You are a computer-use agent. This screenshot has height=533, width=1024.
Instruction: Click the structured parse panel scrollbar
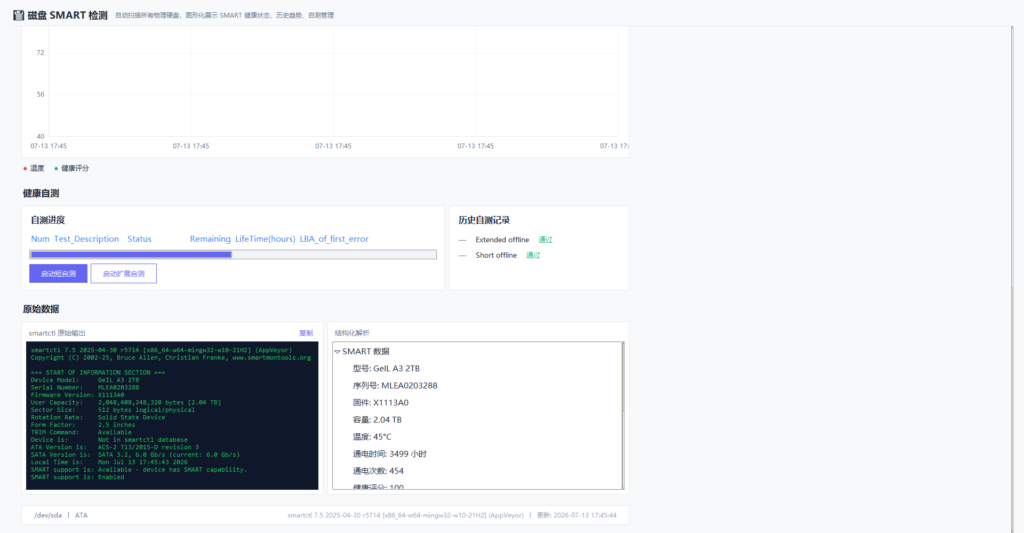(x=622, y=415)
